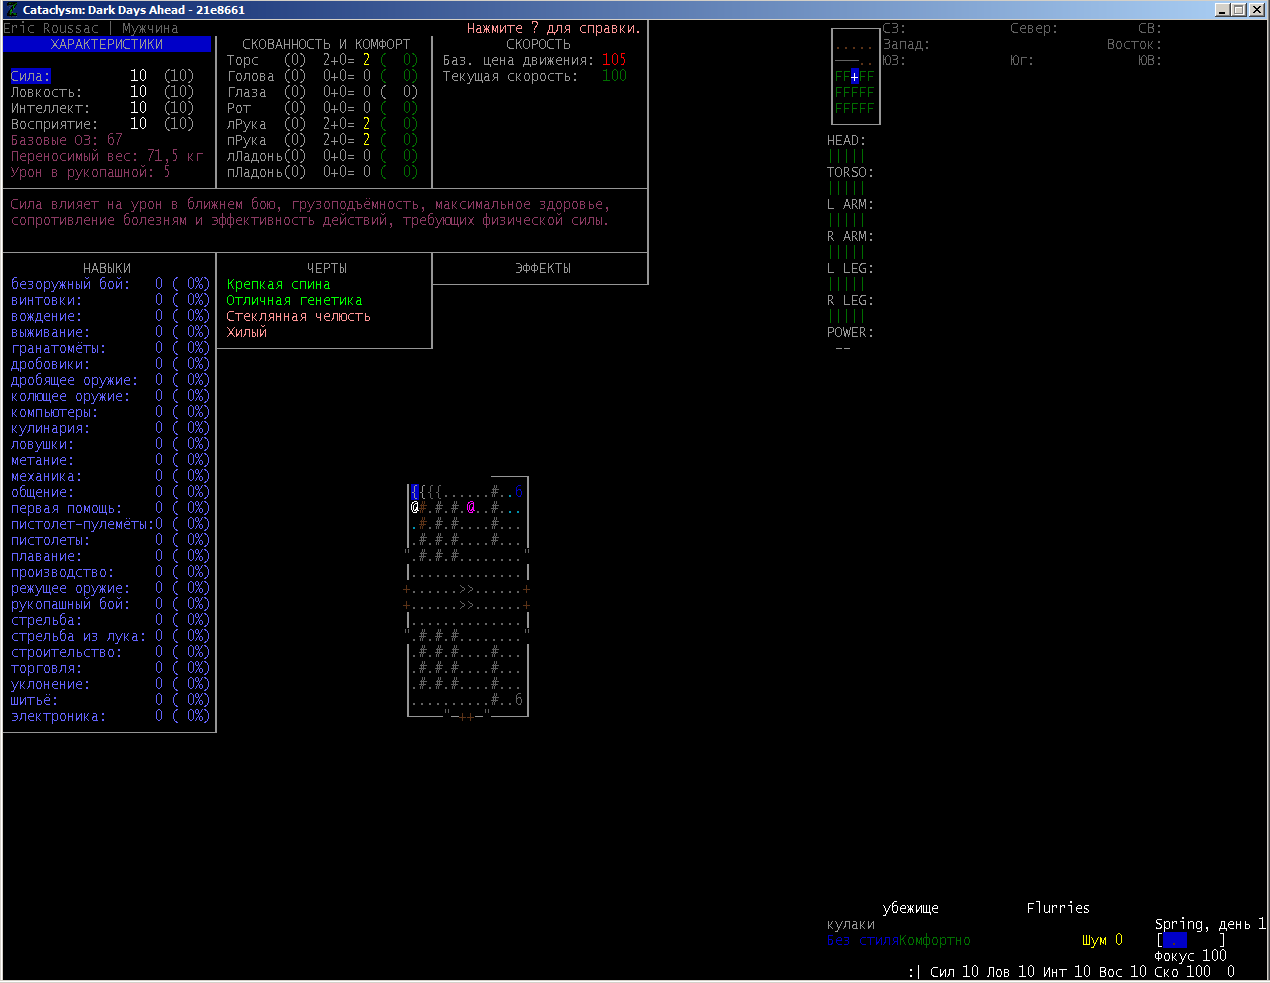The height and width of the screenshot is (983, 1270).
Task: Click the Шум 0 noise indicator
Action: click(x=1102, y=940)
